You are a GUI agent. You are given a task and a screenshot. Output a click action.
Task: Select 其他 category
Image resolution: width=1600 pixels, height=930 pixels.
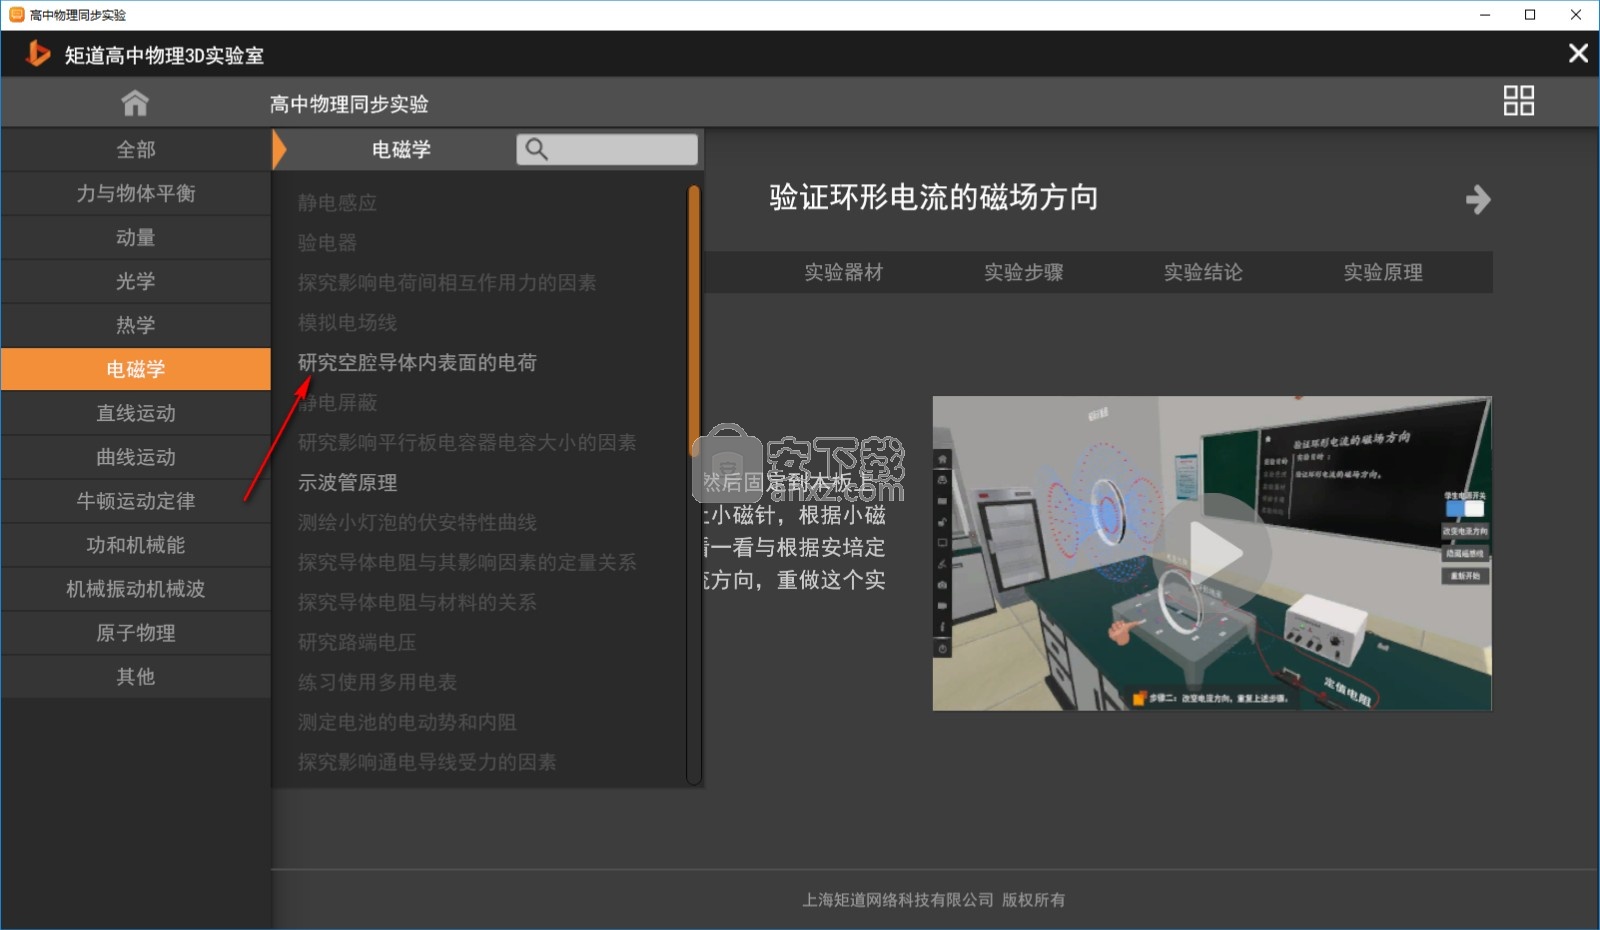click(x=136, y=677)
